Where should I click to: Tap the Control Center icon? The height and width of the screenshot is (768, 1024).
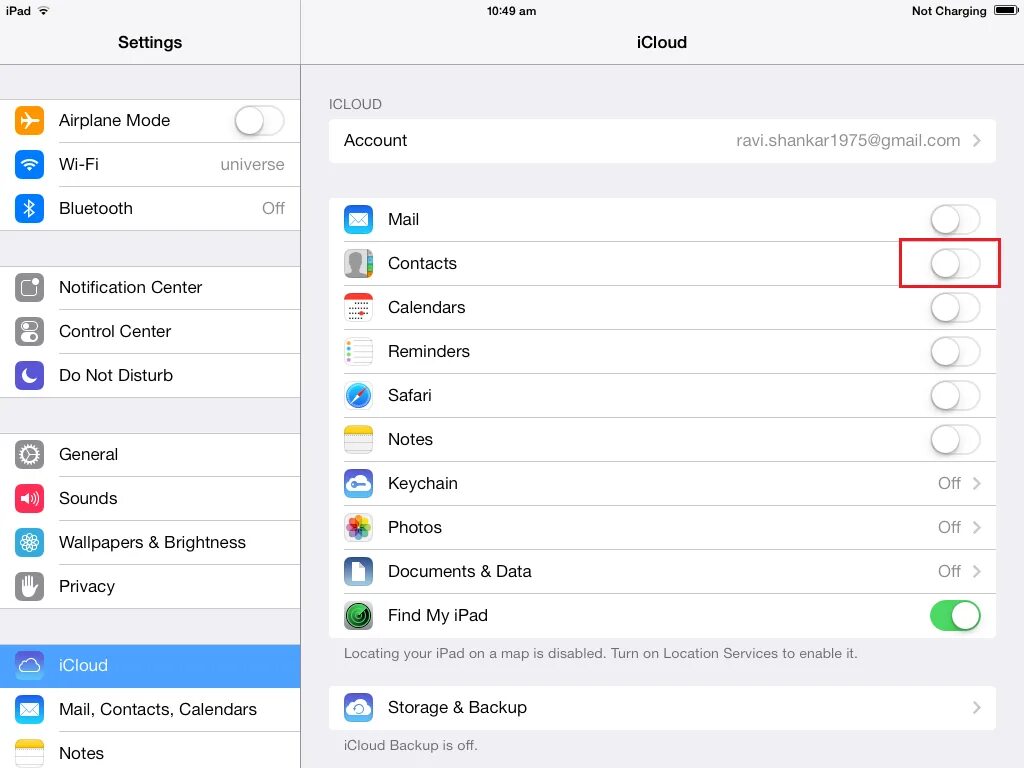pos(29,331)
